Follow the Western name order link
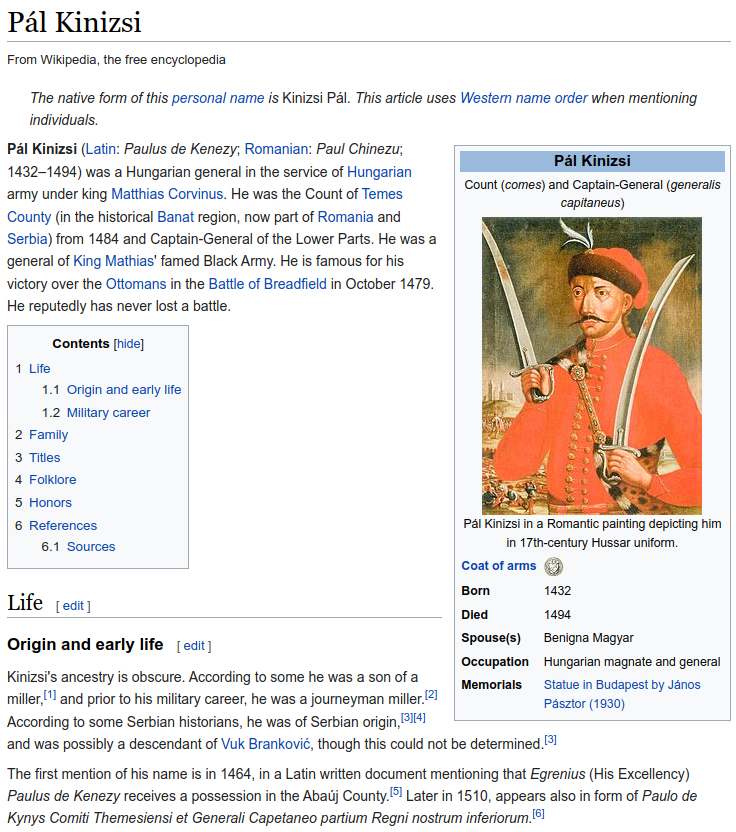 pos(524,98)
